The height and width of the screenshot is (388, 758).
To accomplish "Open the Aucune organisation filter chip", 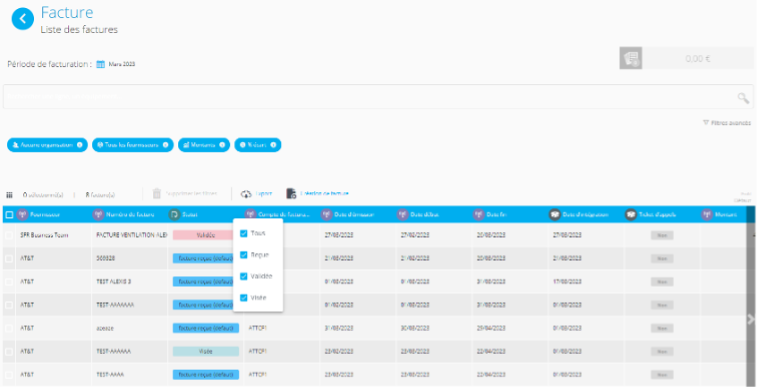I will (x=47, y=145).
